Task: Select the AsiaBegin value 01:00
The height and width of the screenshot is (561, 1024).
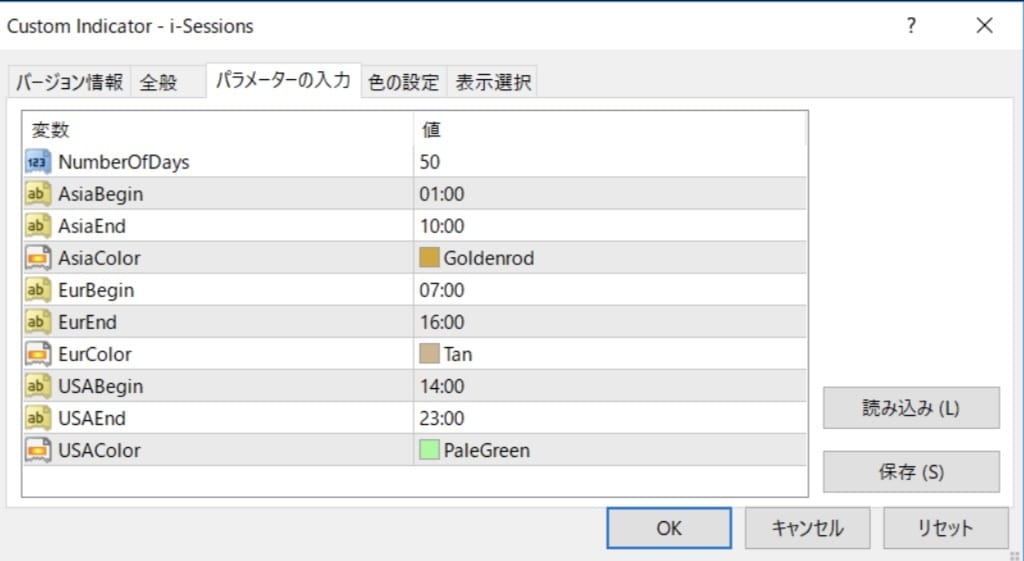Action: [x=442, y=194]
